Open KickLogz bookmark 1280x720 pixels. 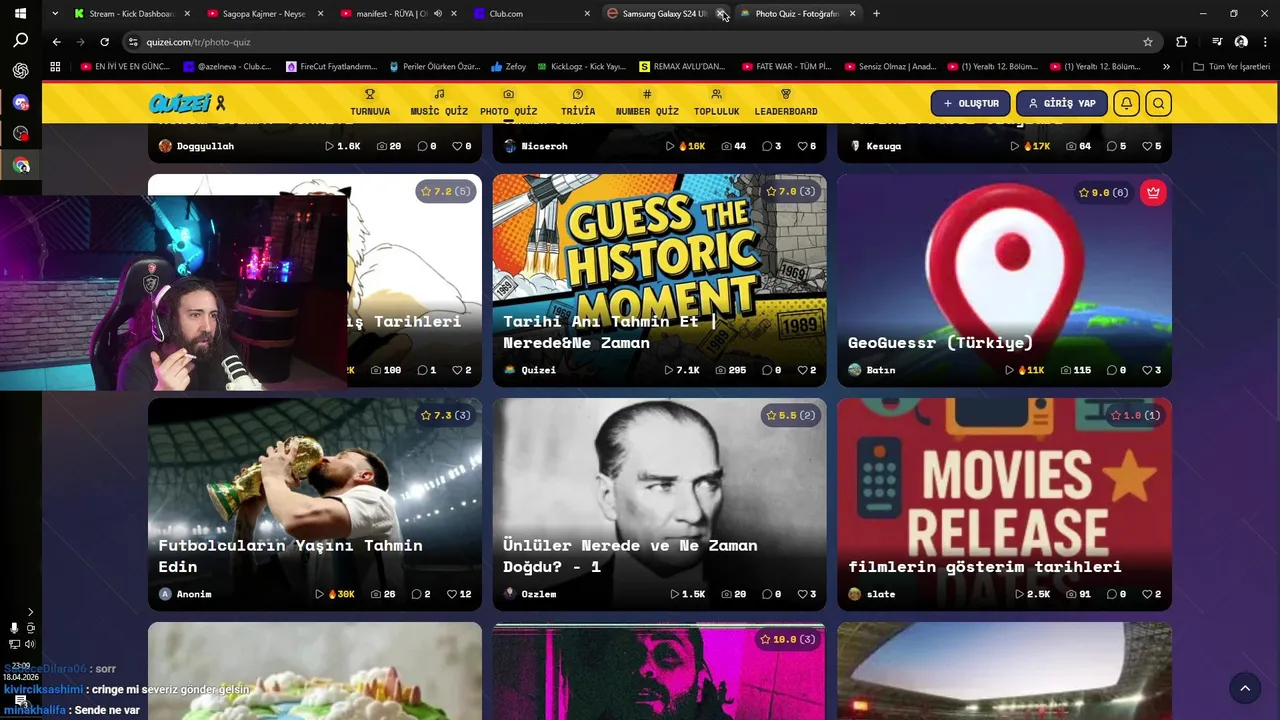click(x=581, y=67)
